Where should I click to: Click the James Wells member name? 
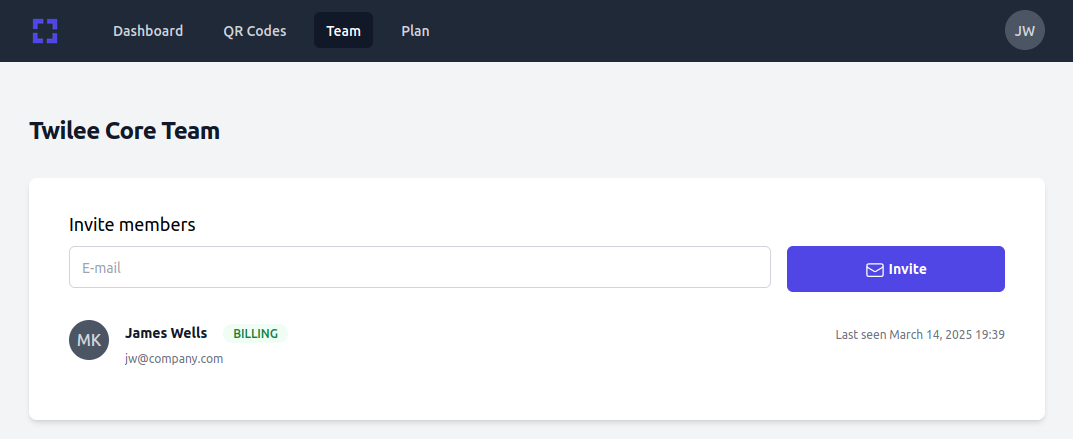(x=166, y=333)
